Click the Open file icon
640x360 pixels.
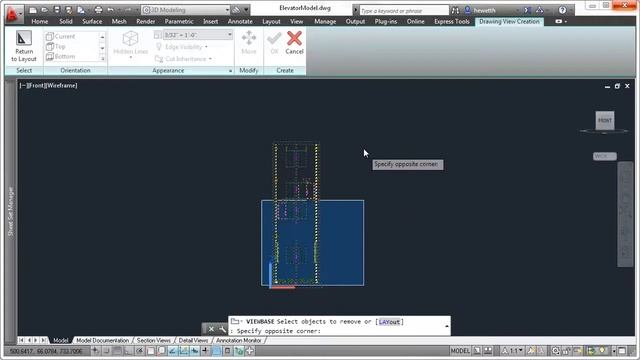tap(45, 10)
